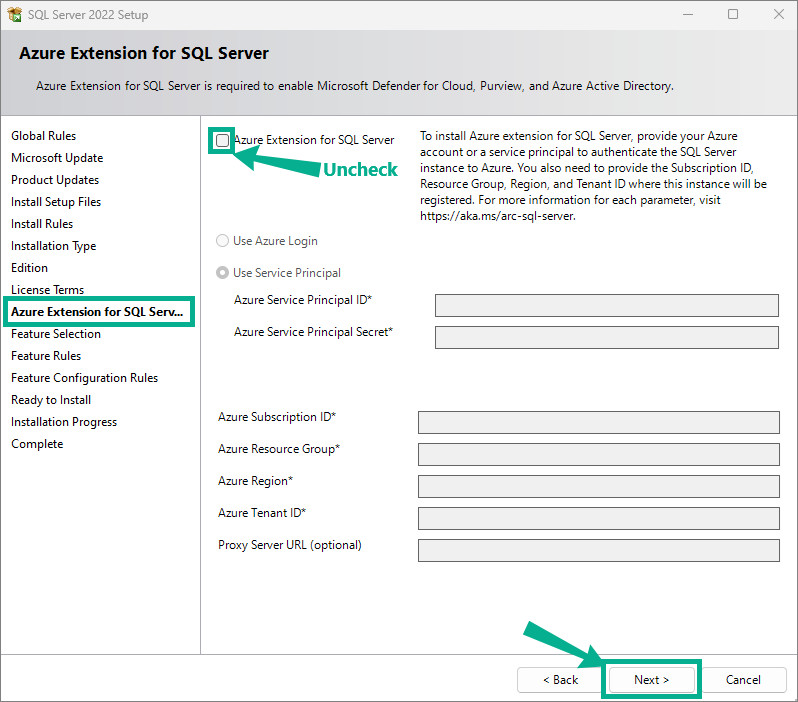Select Install Rules step in sidebar
The image size is (798, 702).
[42, 224]
